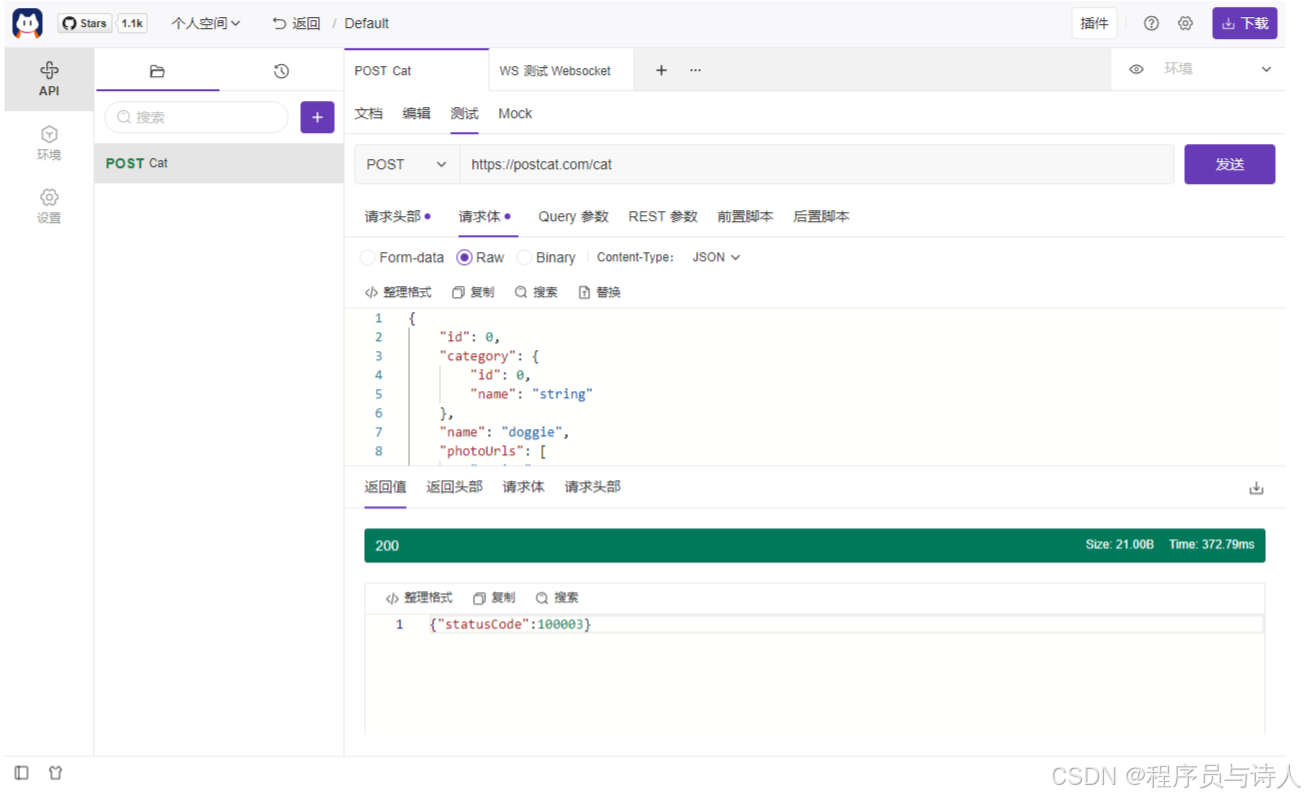Click 复制 in the response toolbar
This screenshot has width=1305, height=798.
coord(494,598)
